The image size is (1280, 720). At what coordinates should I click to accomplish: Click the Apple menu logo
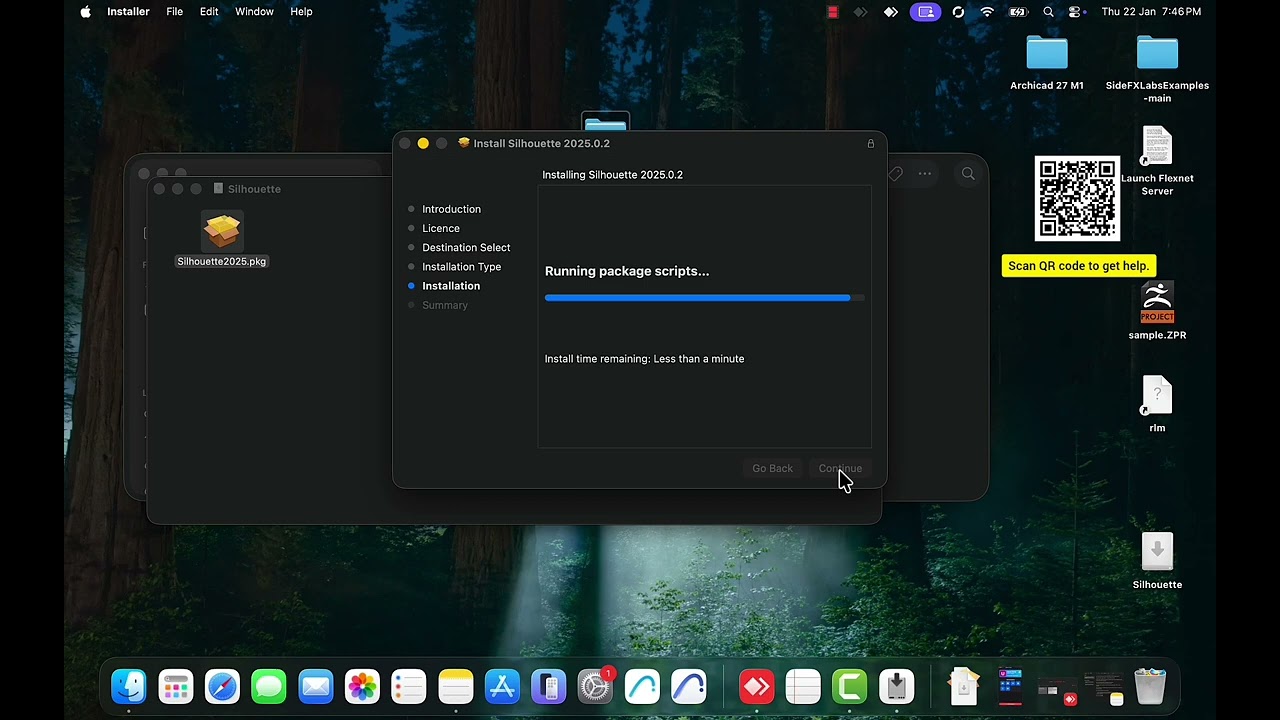tap(85, 12)
